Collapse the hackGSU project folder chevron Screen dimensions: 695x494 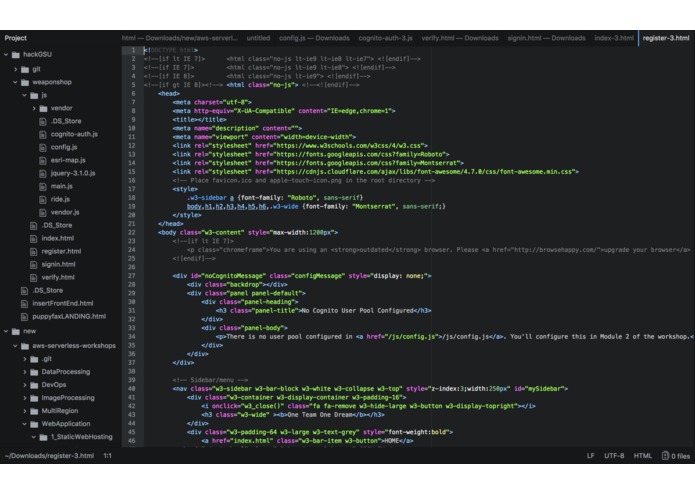click(6, 54)
